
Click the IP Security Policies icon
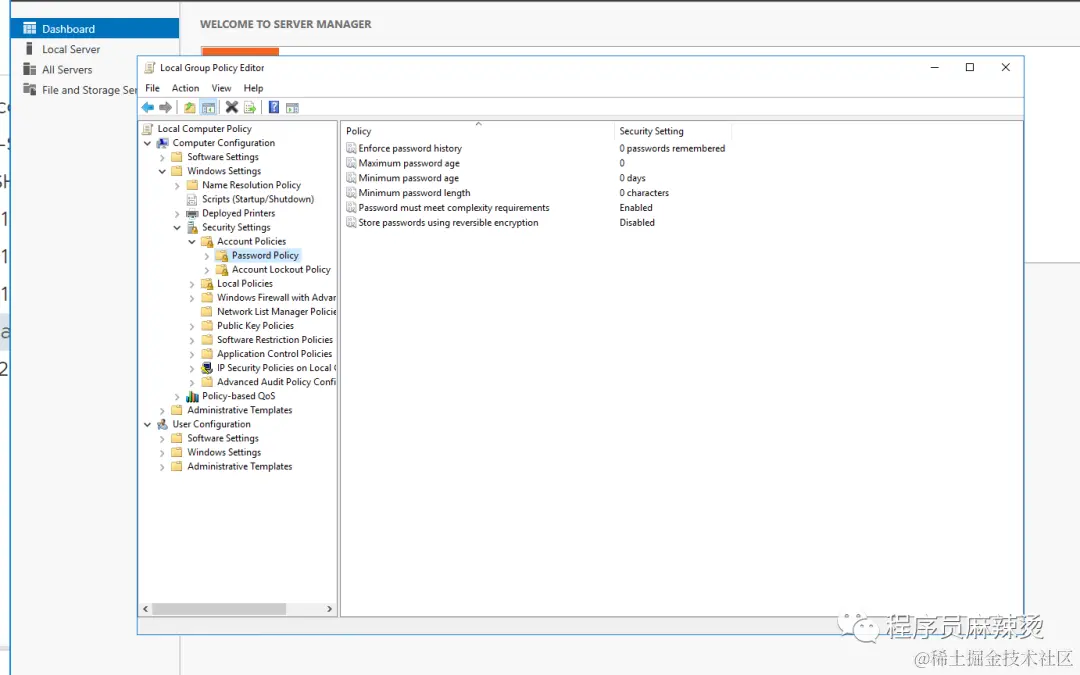coord(207,368)
